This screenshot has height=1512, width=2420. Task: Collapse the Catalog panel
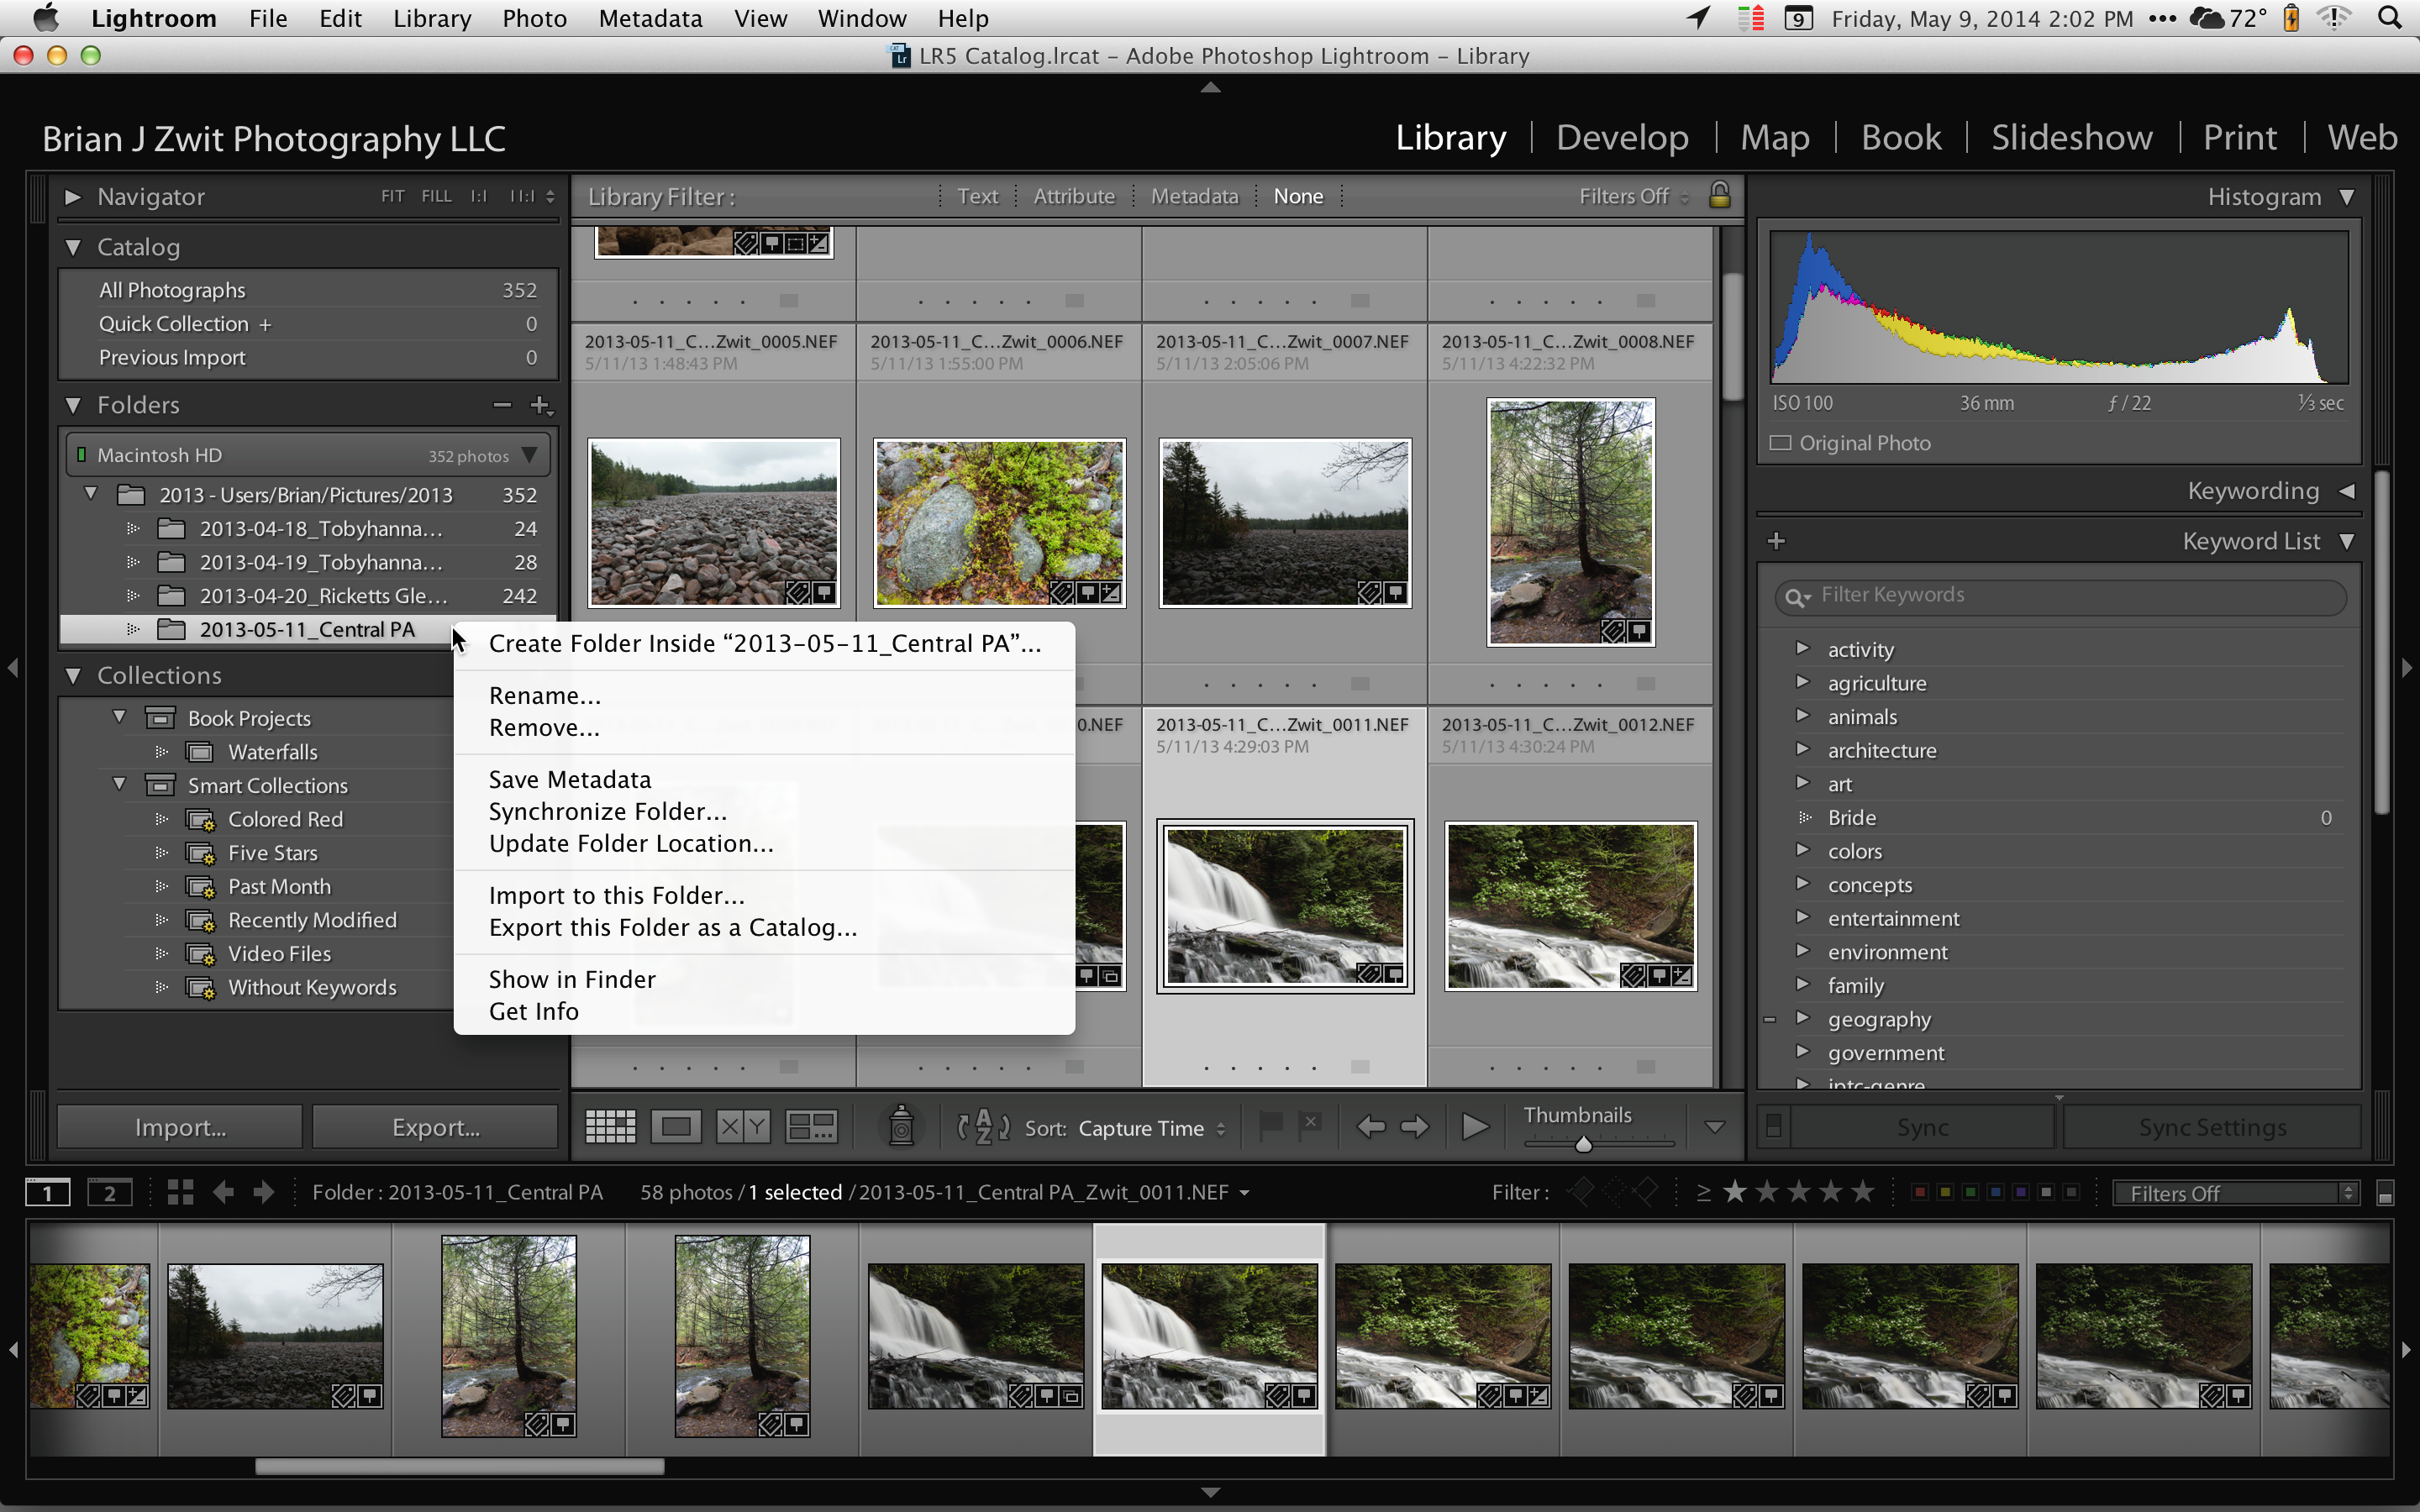73,247
